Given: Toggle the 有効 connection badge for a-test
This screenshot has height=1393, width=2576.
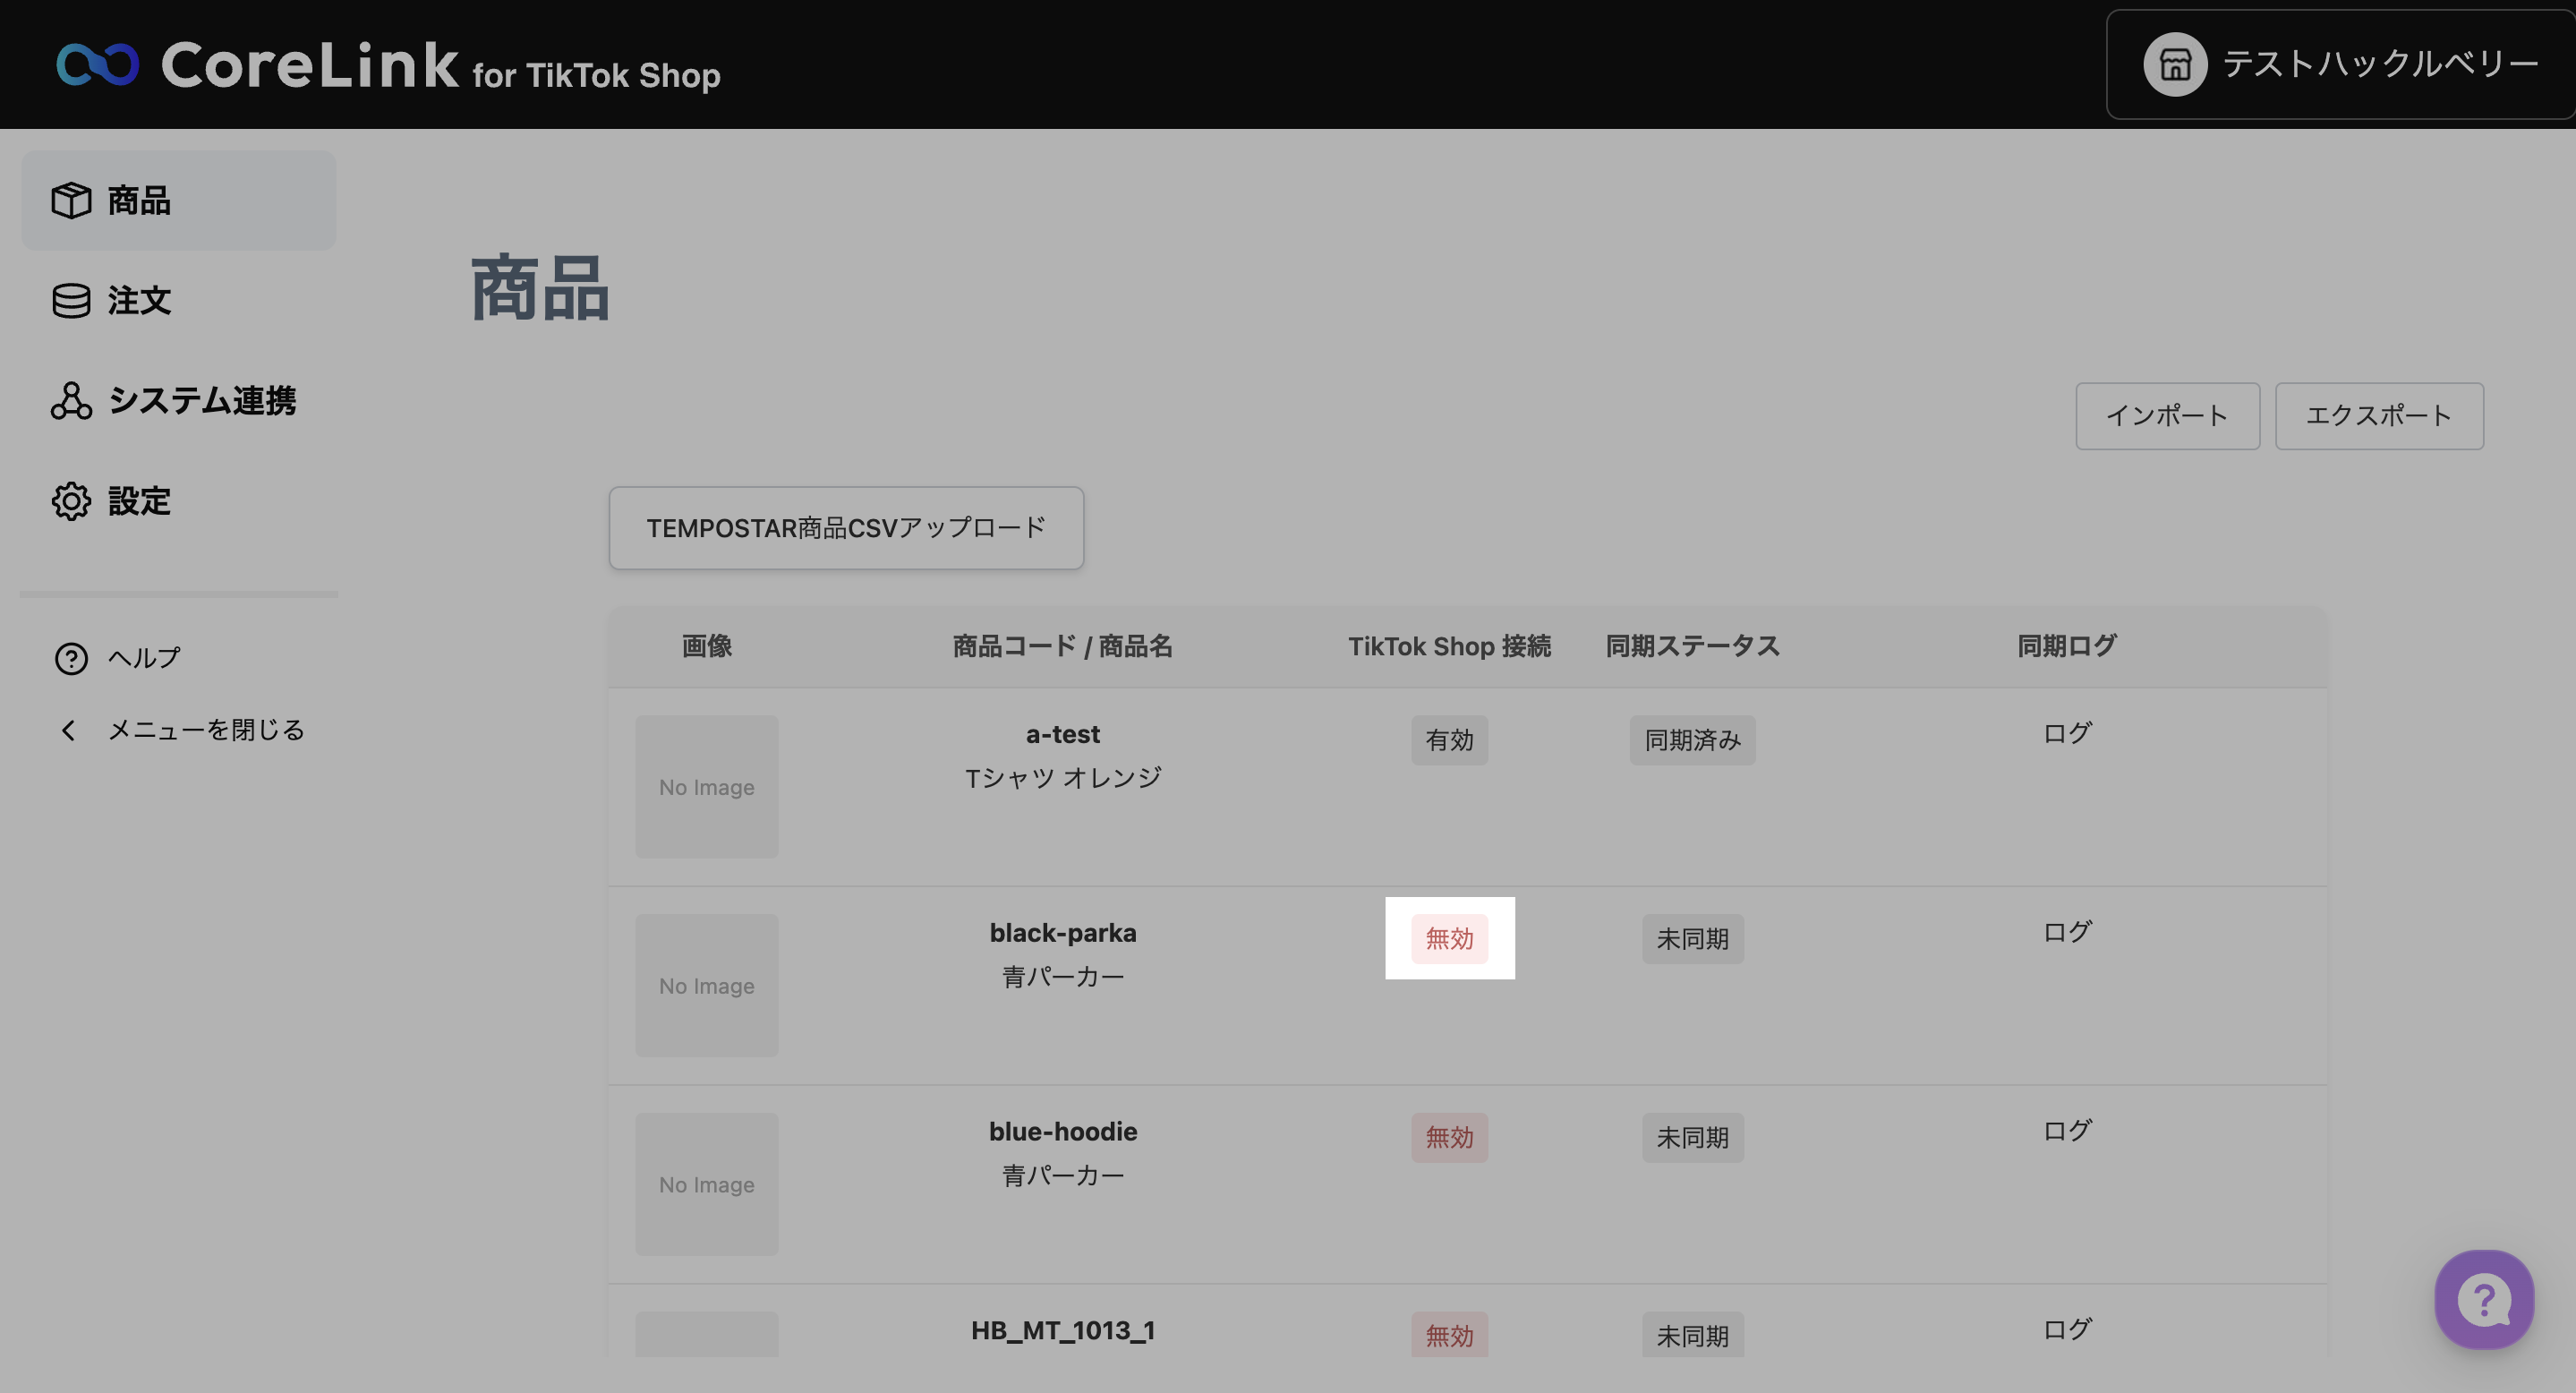Looking at the screenshot, I should click(1449, 740).
